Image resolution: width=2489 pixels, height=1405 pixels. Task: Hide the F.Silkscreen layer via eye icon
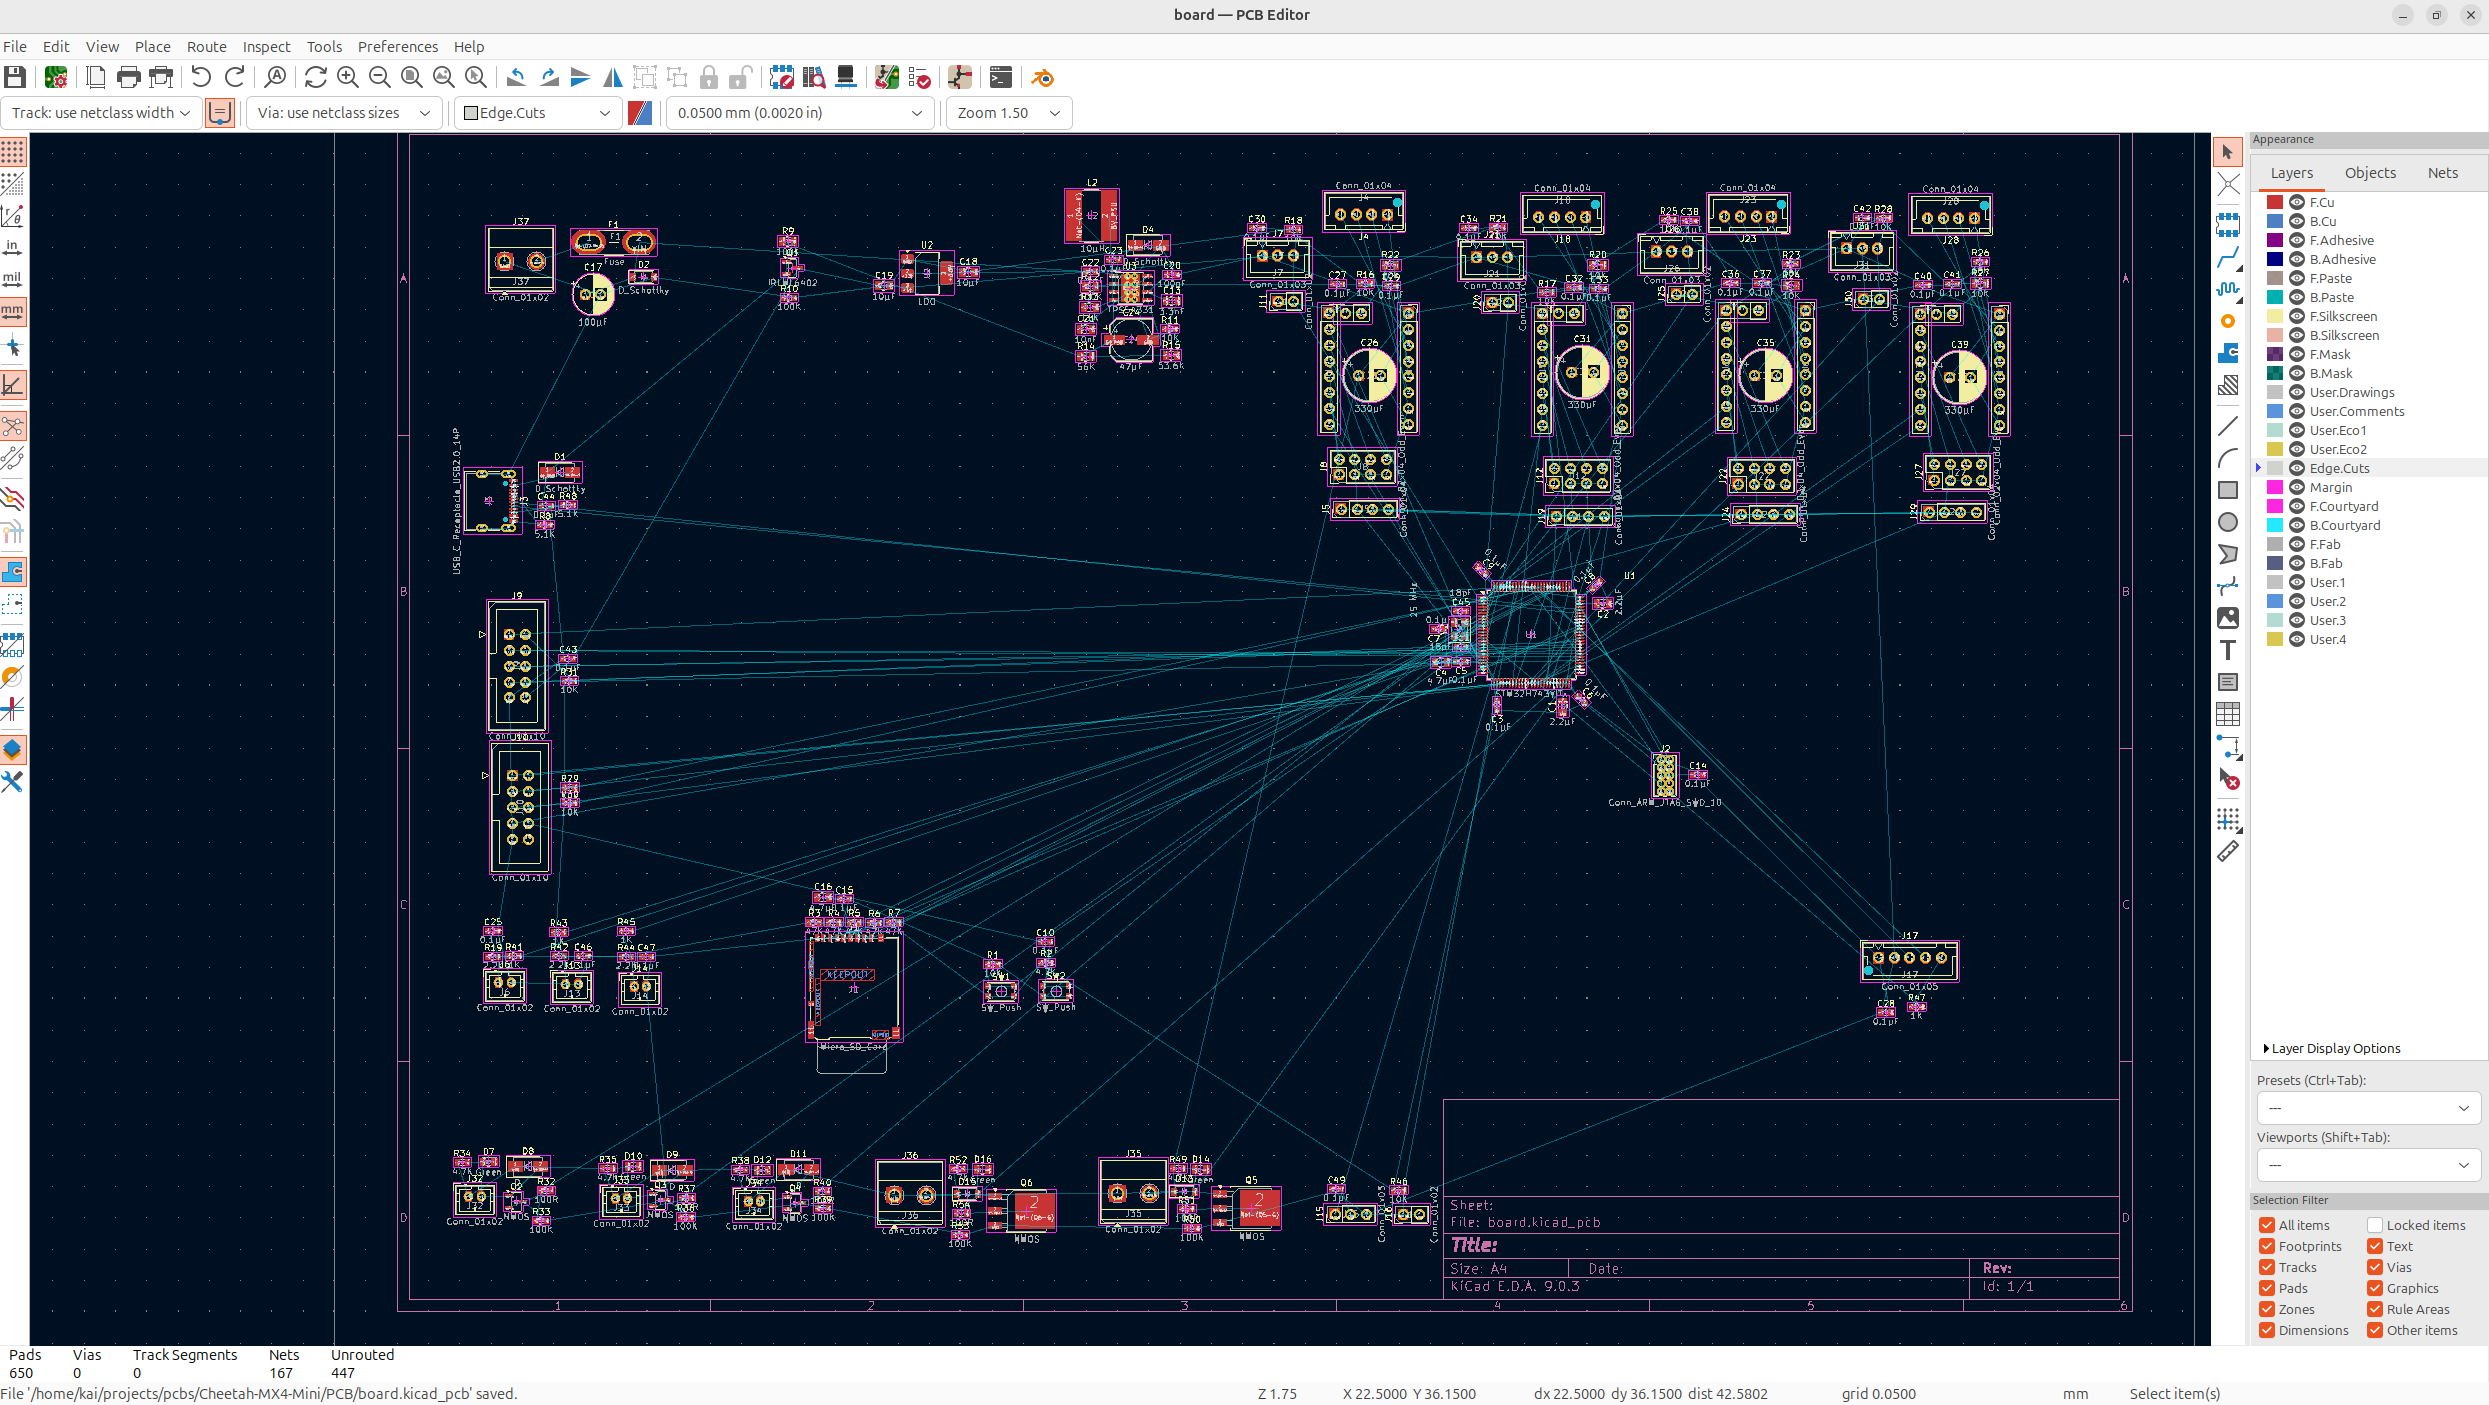pyautogui.click(x=2297, y=316)
